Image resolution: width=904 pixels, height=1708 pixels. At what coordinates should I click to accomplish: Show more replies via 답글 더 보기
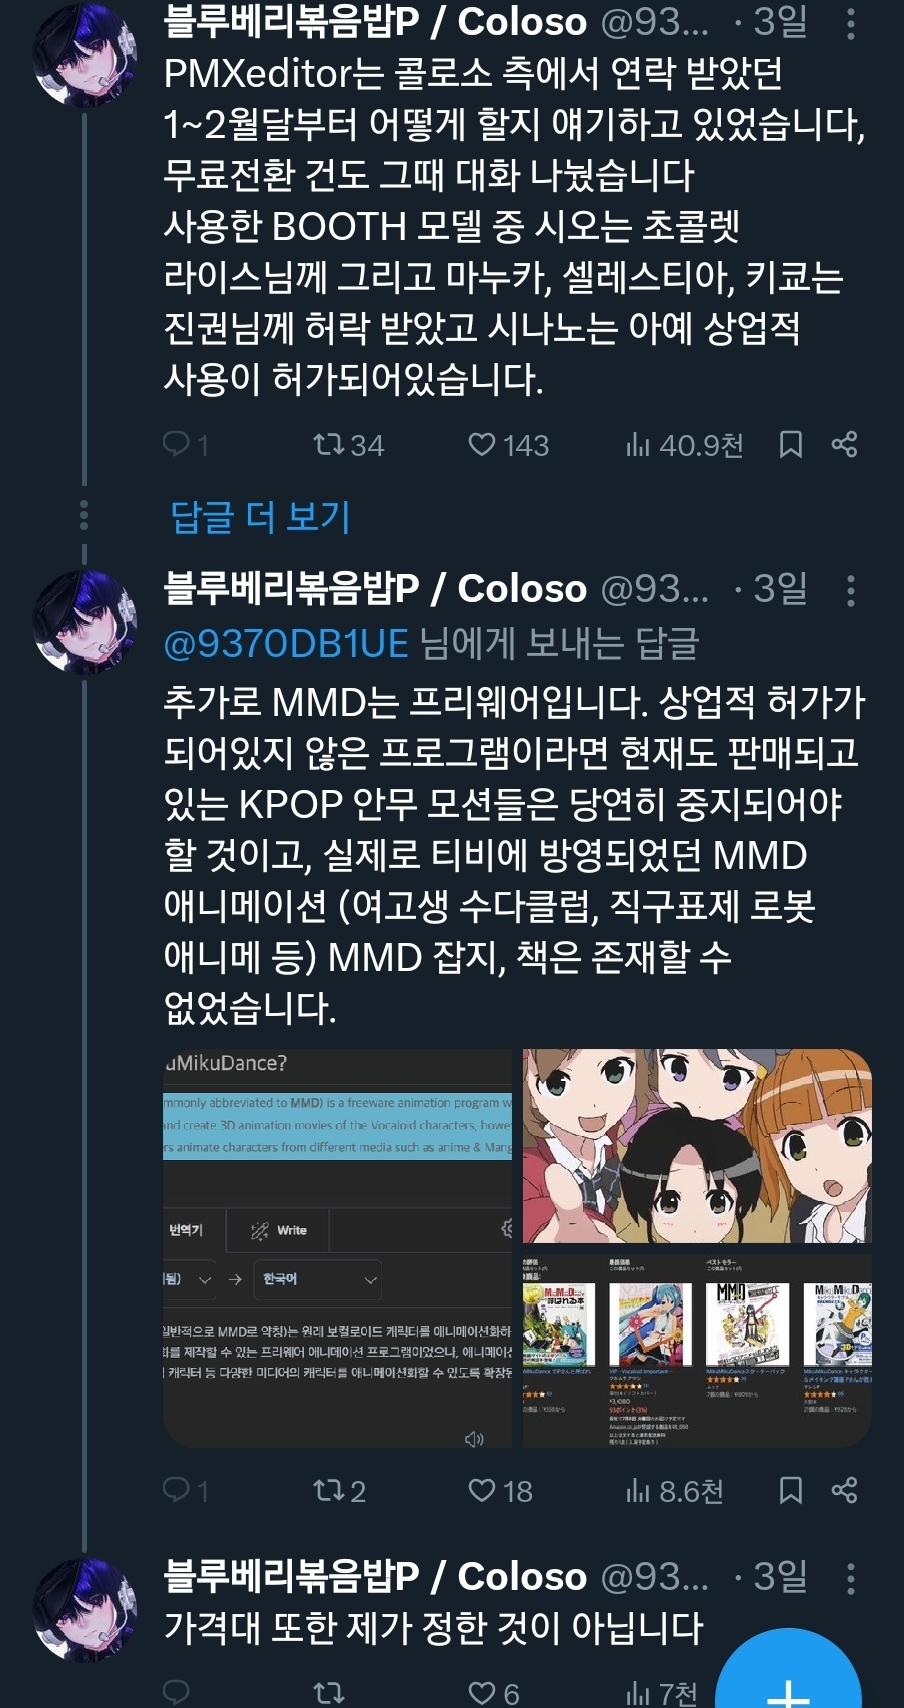coord(260,517)
